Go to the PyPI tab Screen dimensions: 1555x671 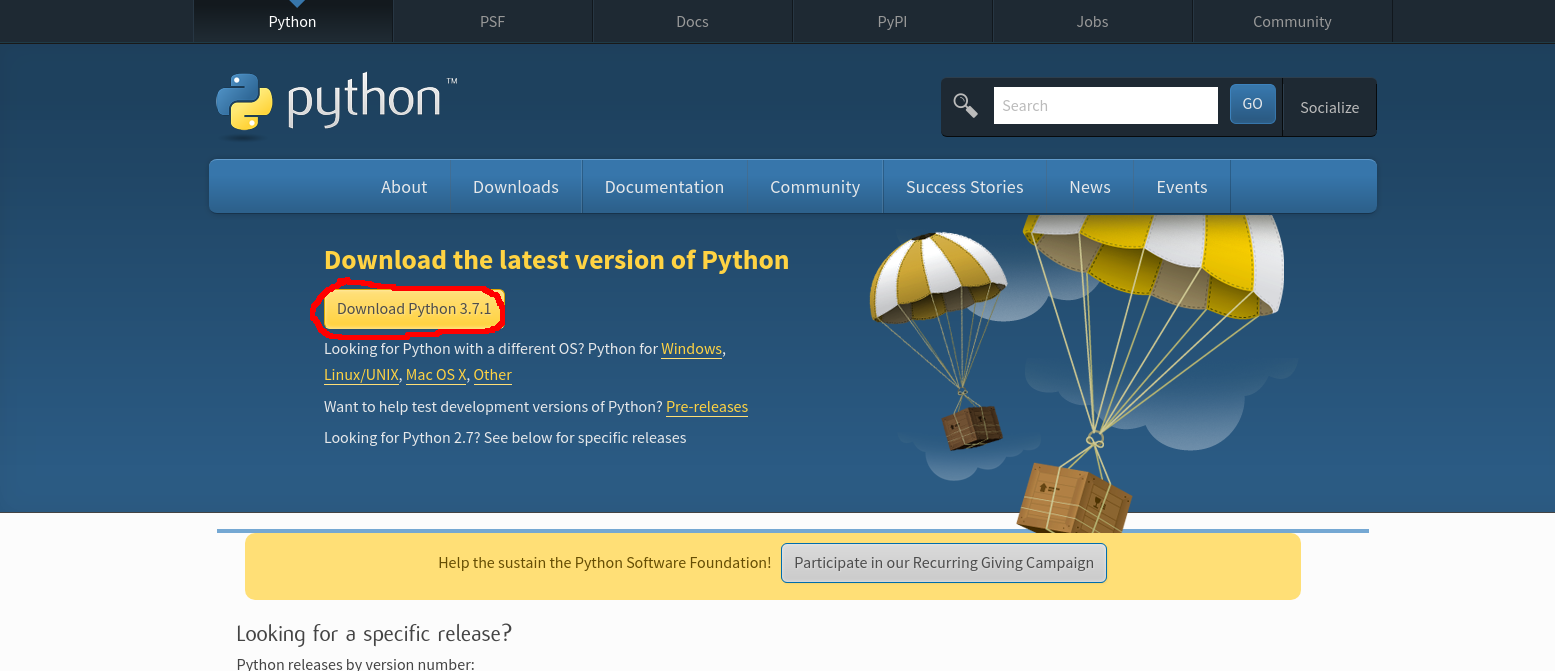[892, 21]
